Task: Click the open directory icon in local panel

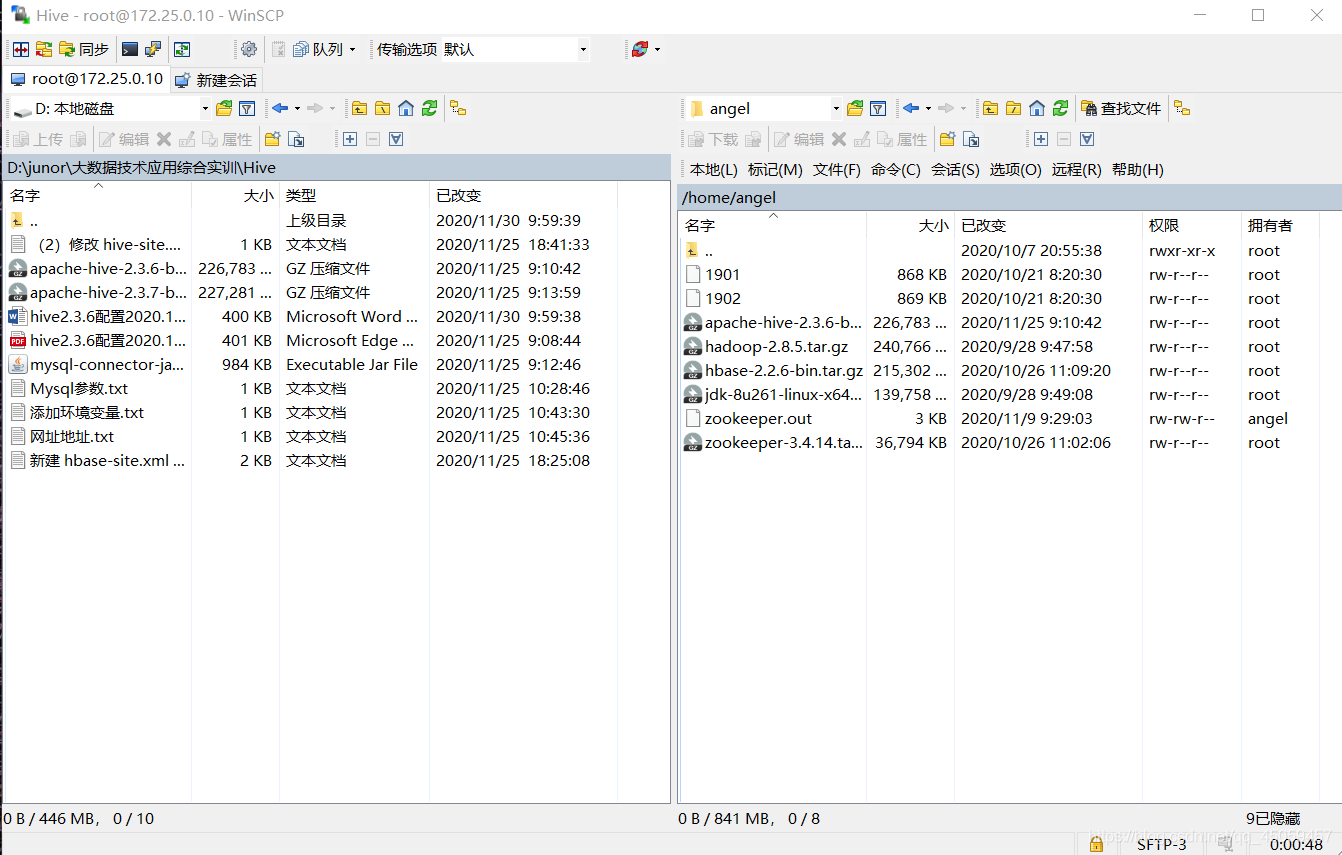Action: coord(224,108)
